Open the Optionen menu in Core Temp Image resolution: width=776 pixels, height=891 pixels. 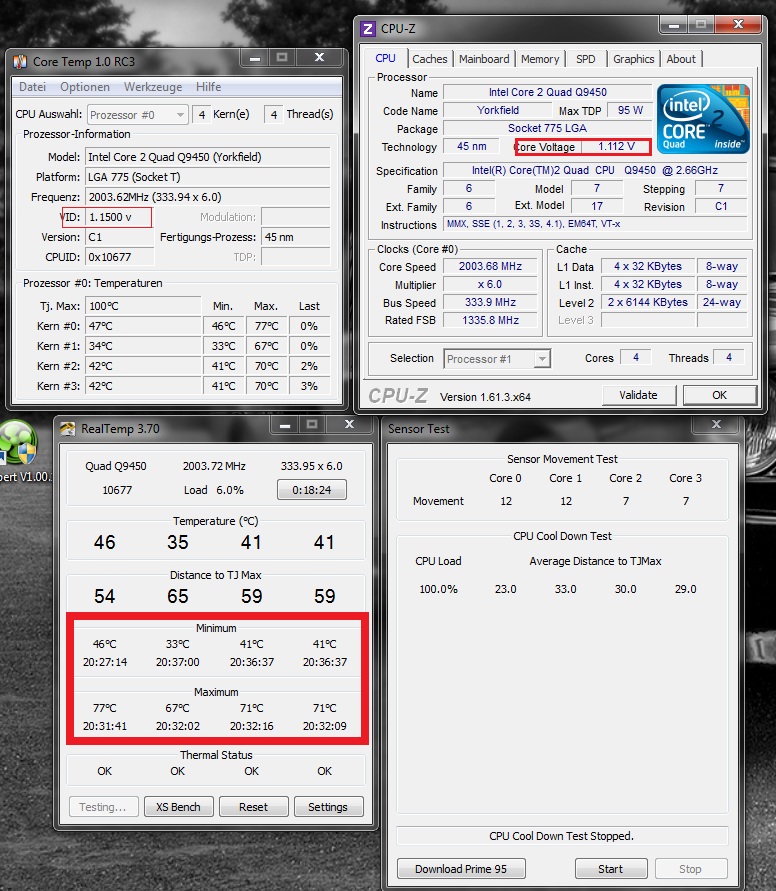(x=85, y=87)
